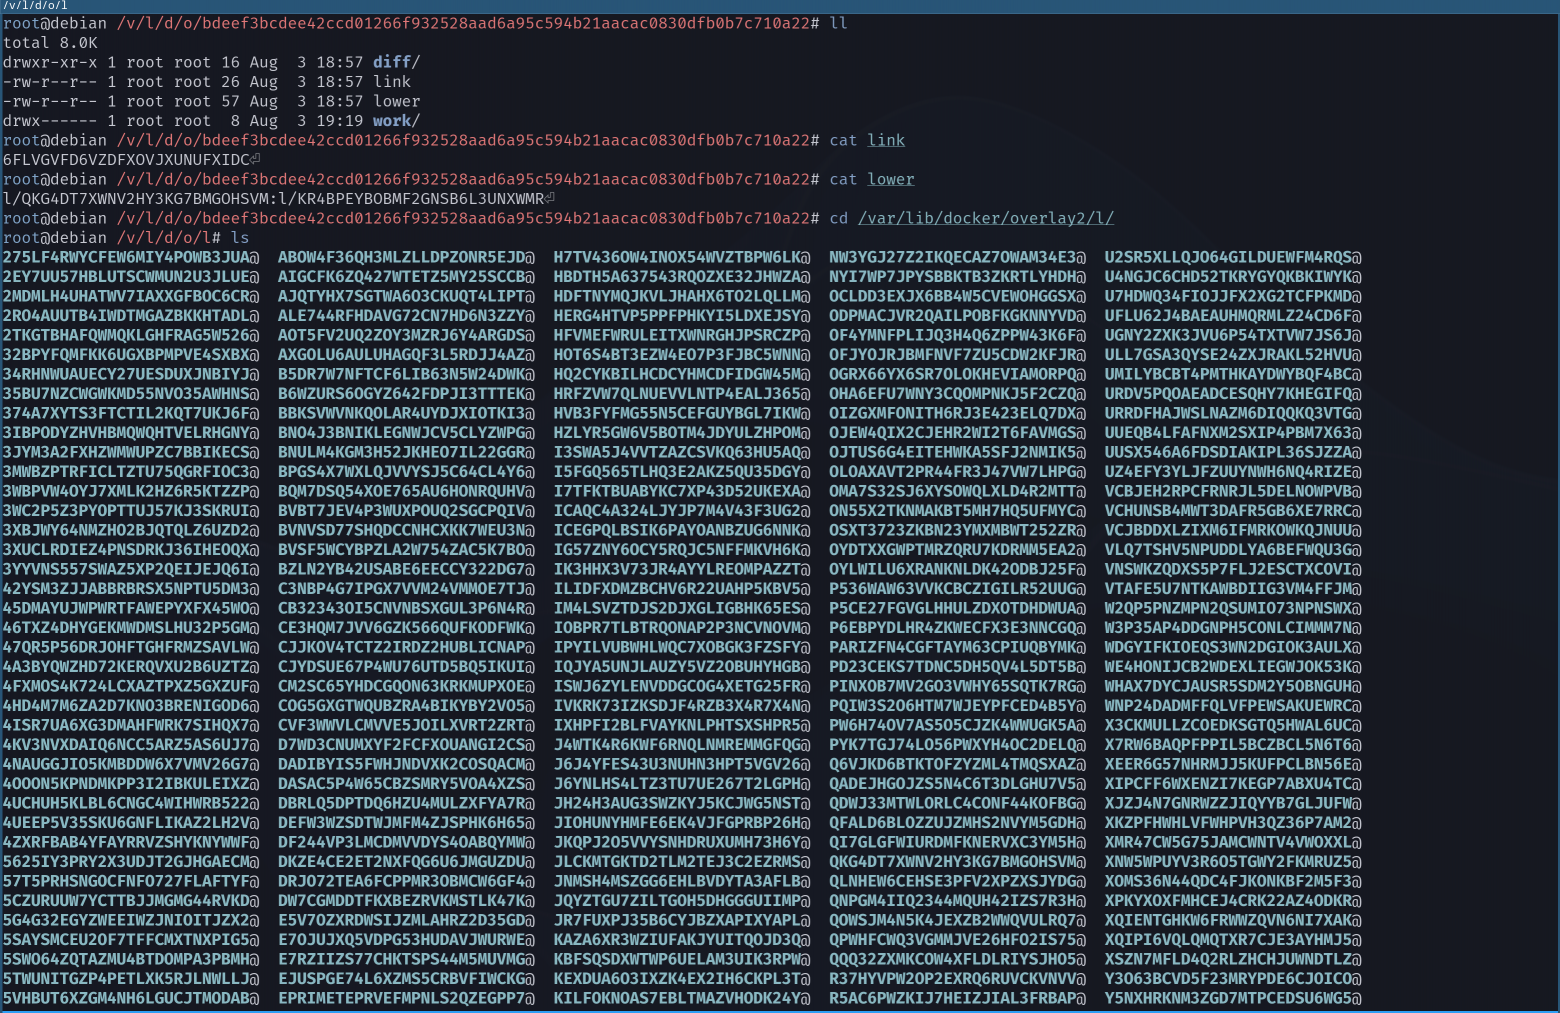Image resolution: width=1560 pixels, height=1013 pixels.
Task: Select the 'work/' directory entry
Action: coord(396,121)
